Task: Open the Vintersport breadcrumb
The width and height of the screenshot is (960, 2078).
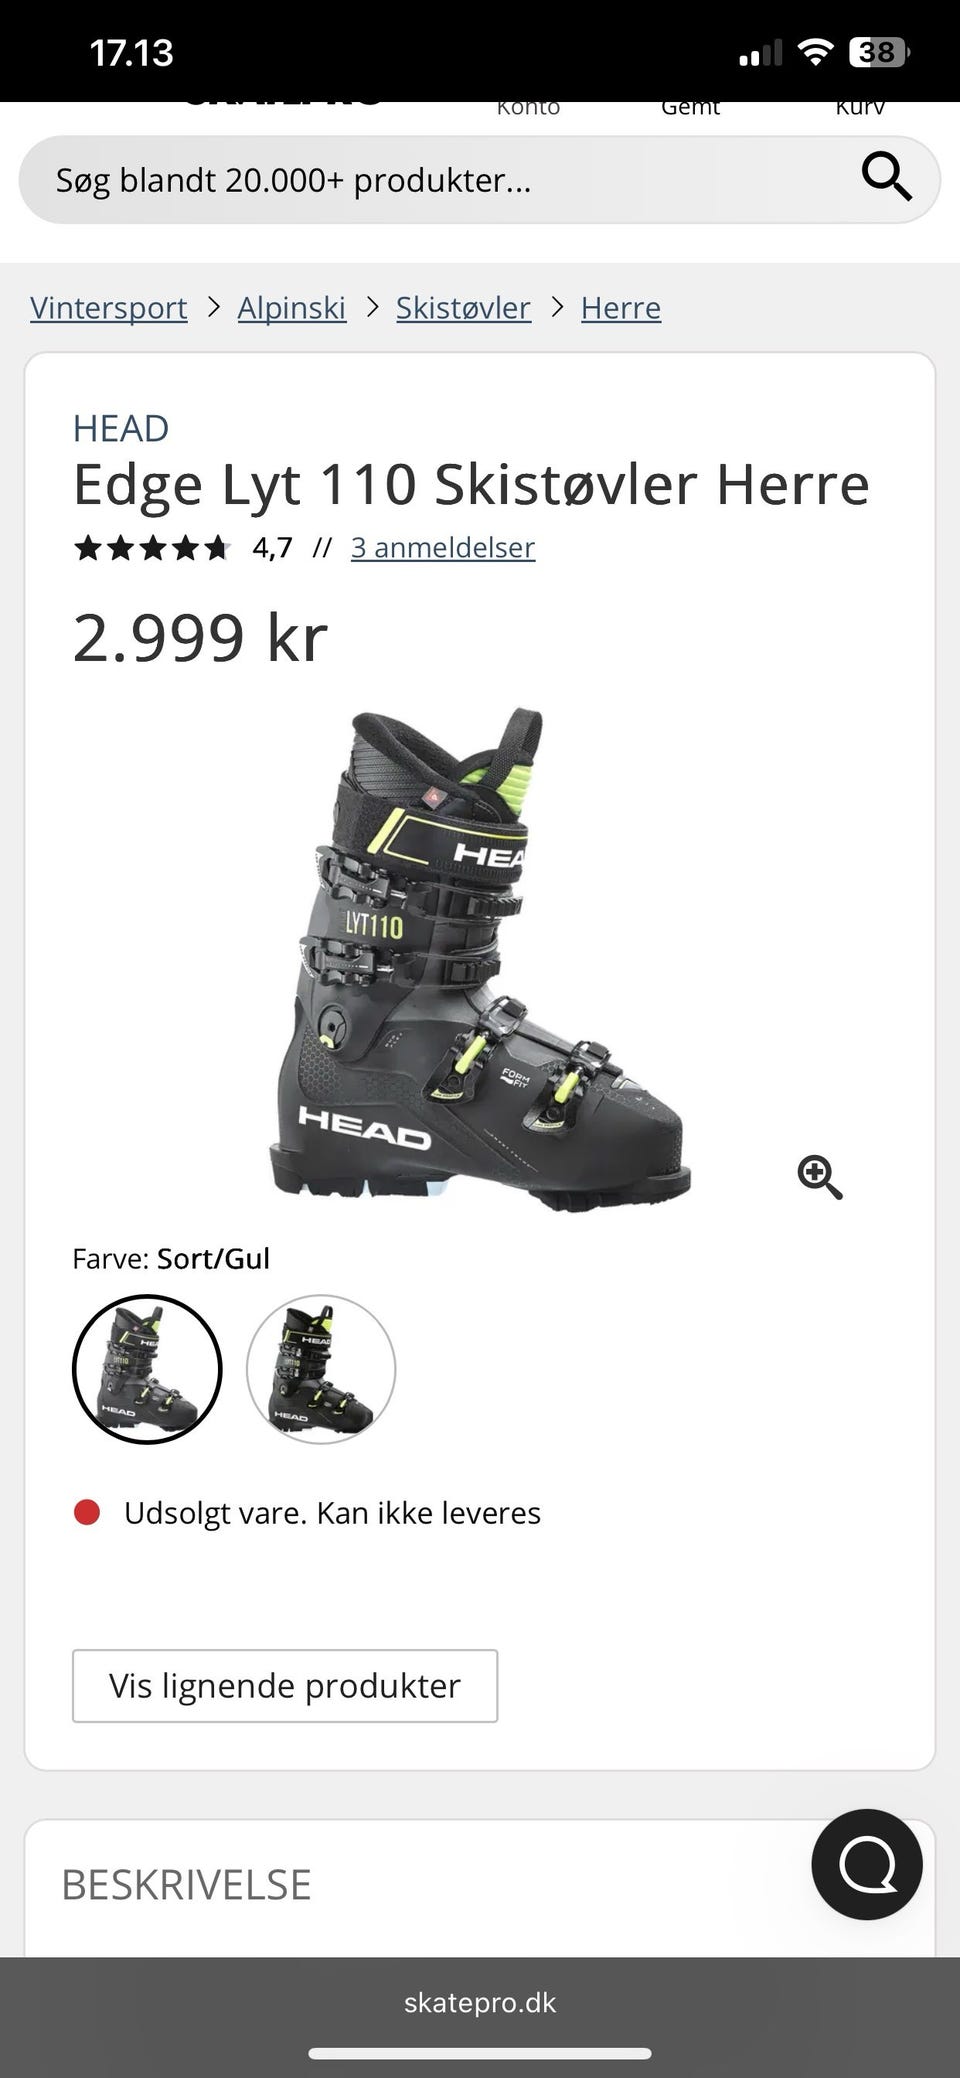Action: coord(109,308)
